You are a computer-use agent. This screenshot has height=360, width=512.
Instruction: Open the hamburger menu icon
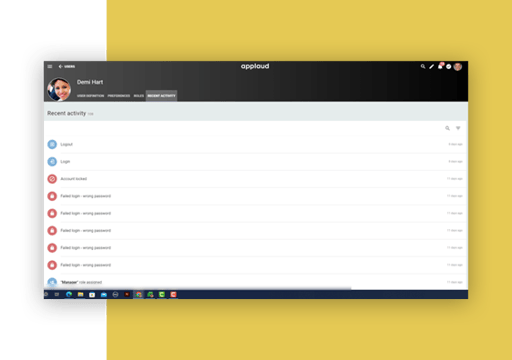[50, 67]
